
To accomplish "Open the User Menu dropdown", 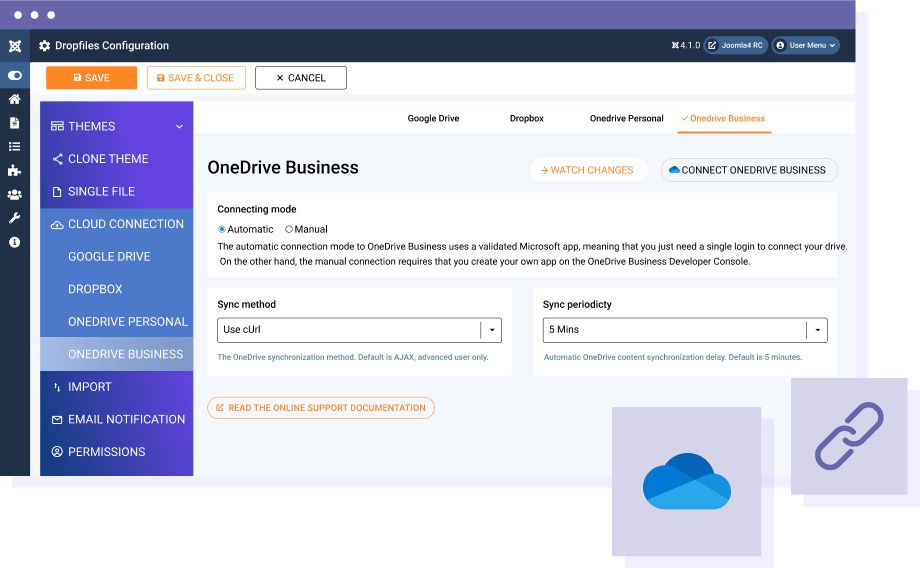I will coord(806,45).
